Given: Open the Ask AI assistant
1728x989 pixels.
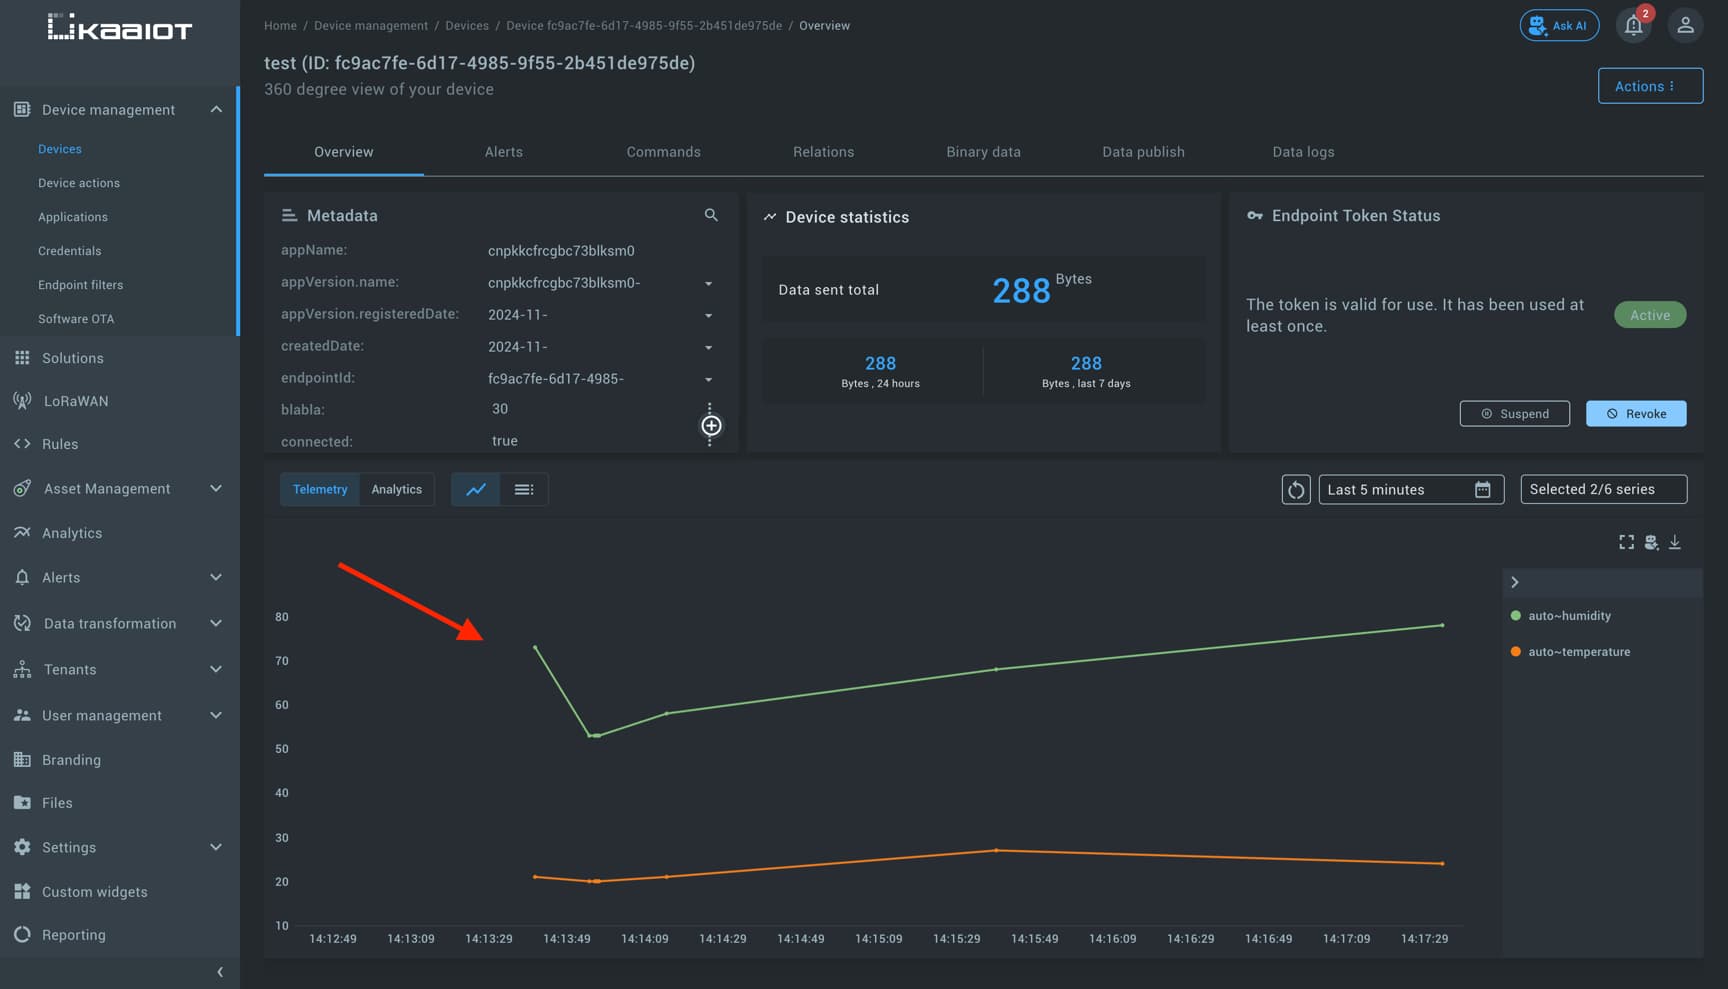Looking at the screenshot, I should [x=1559, y=25].
